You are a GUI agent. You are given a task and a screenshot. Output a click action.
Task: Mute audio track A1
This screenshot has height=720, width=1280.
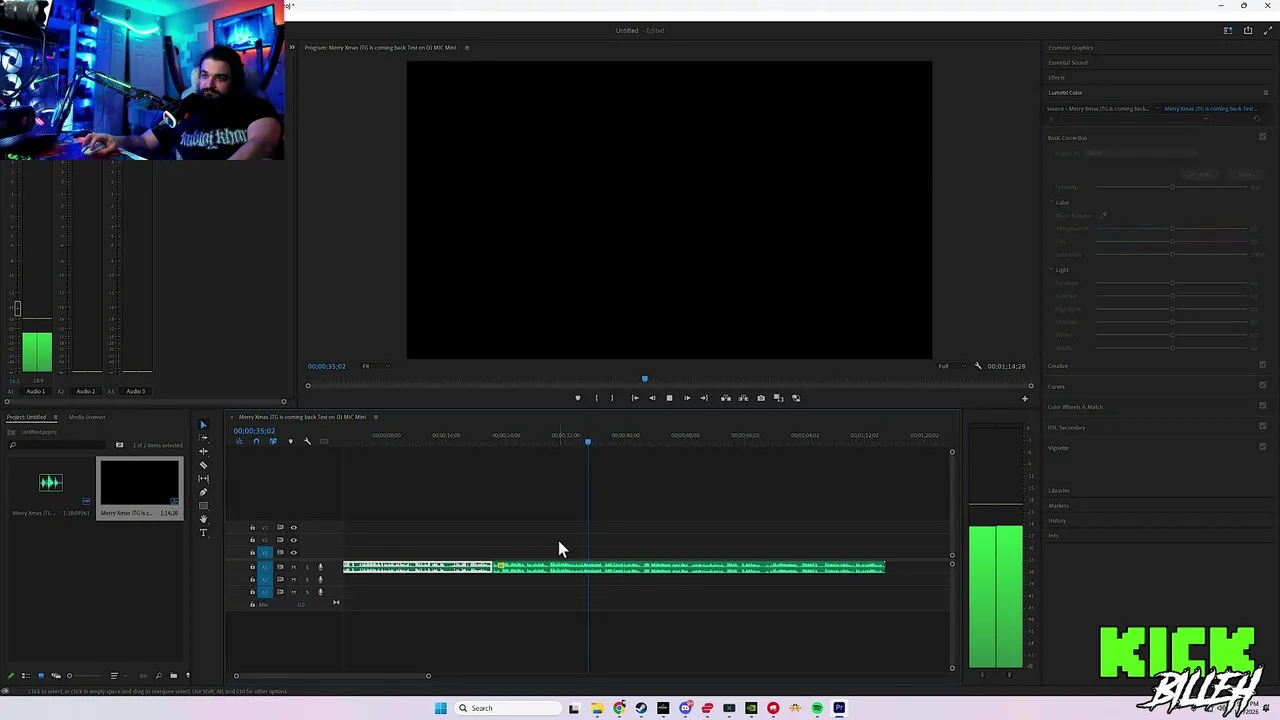tap(293, 567)
